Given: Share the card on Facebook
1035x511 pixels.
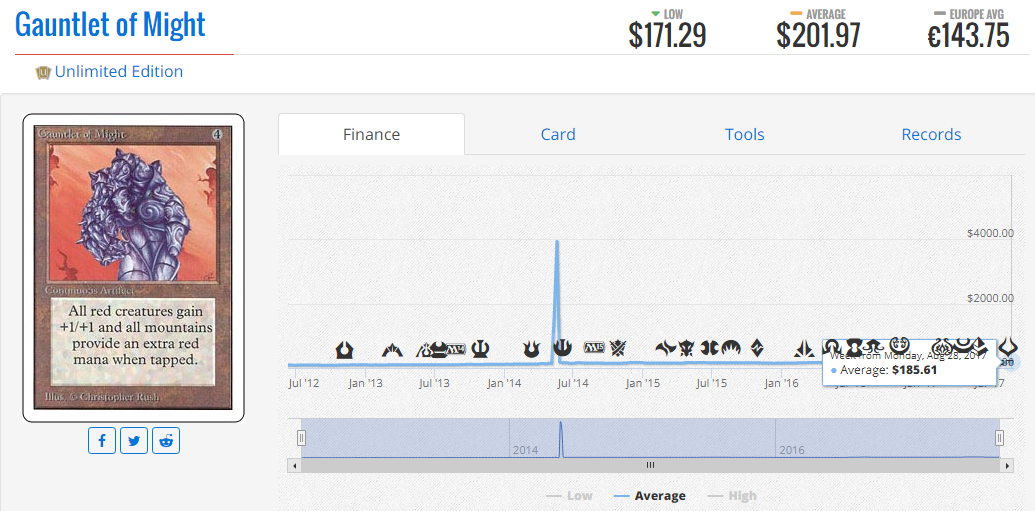Looking at the screenshot, I should [102, 441].
